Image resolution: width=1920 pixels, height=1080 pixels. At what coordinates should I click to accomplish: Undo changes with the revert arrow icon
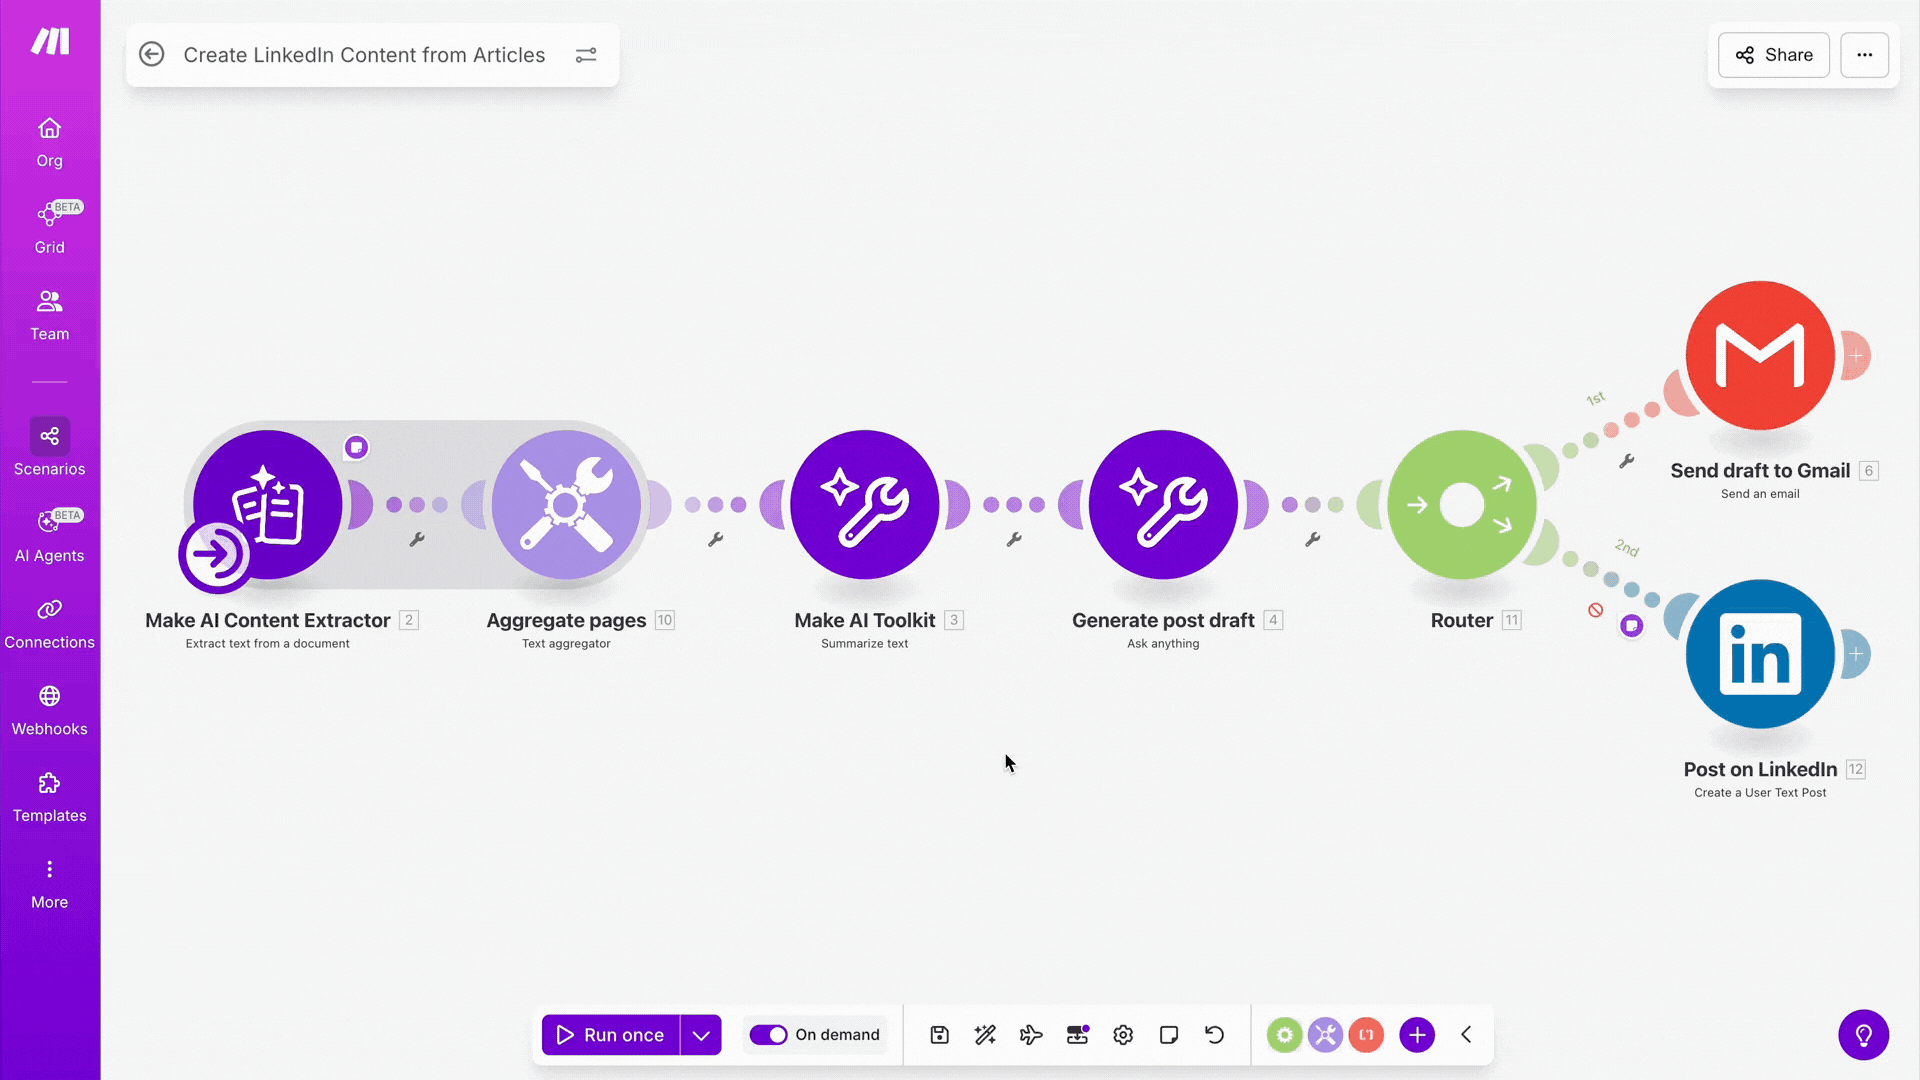point(1214,1035)
